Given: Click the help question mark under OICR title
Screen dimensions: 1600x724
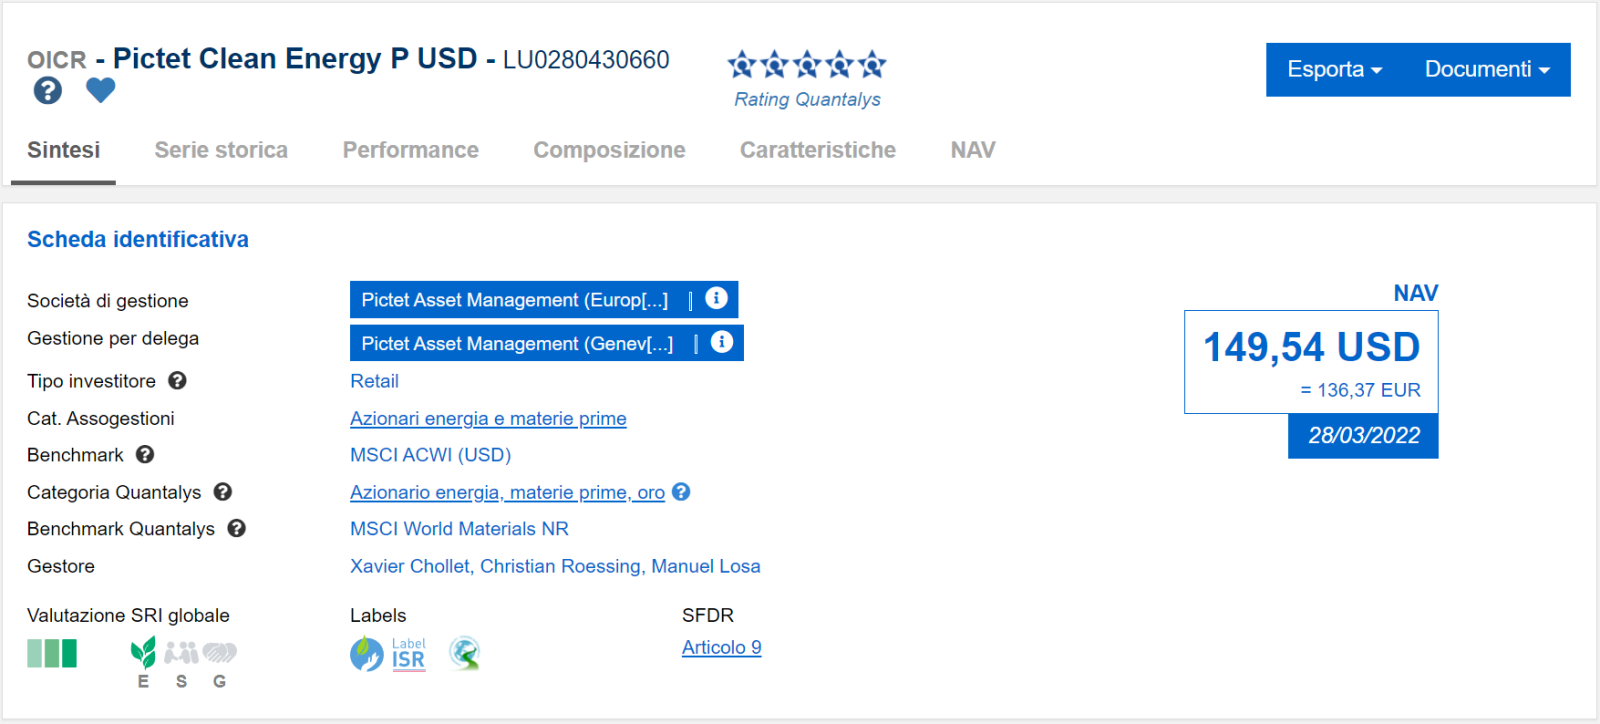Looking at the screenshot, I should click(x=48, y=91).
